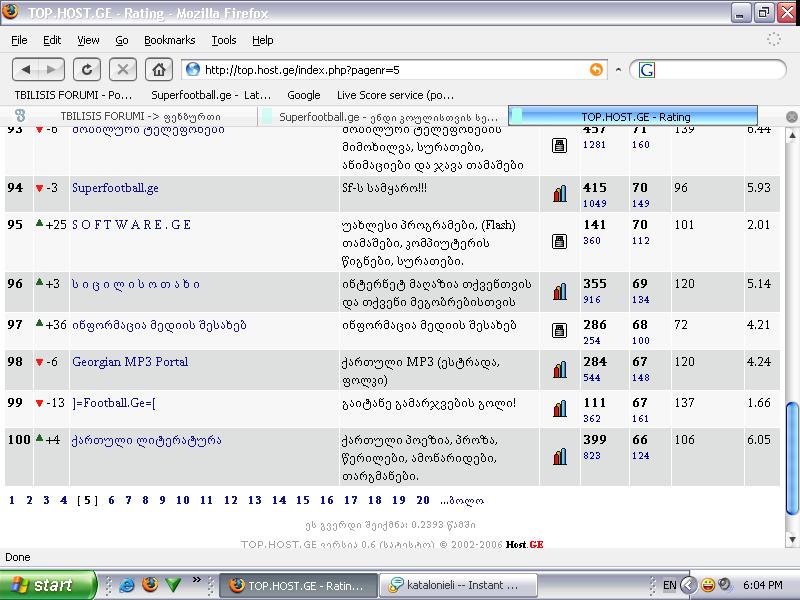800x600 pixels.
Task: Go to results page 6
Action: [111, 501]
